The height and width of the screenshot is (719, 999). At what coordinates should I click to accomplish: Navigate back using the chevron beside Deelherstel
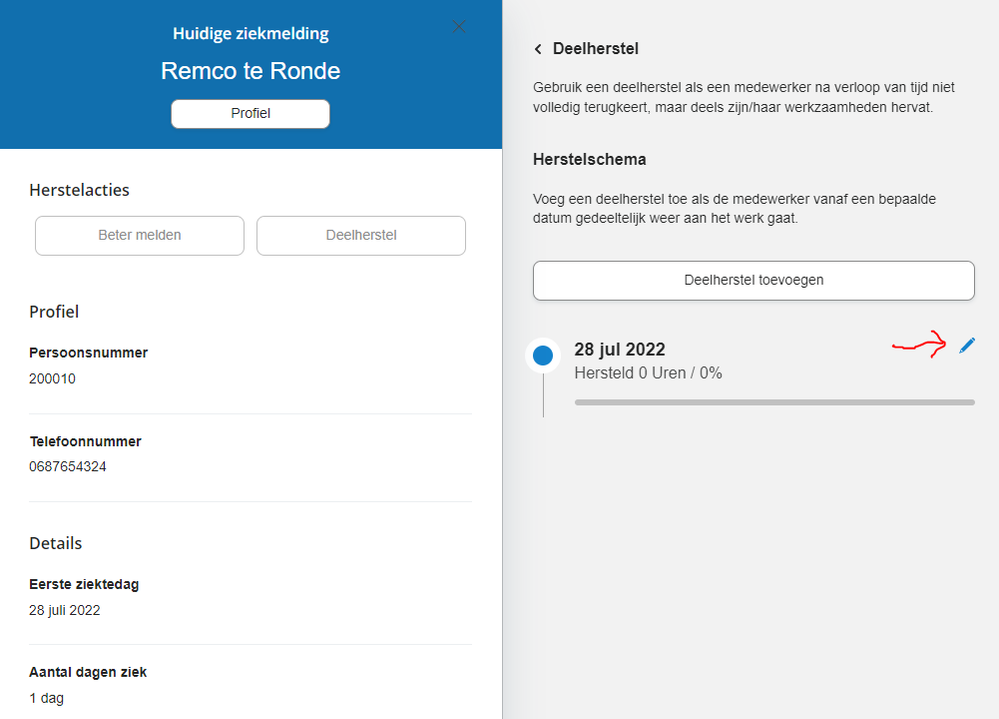[537, 48]
